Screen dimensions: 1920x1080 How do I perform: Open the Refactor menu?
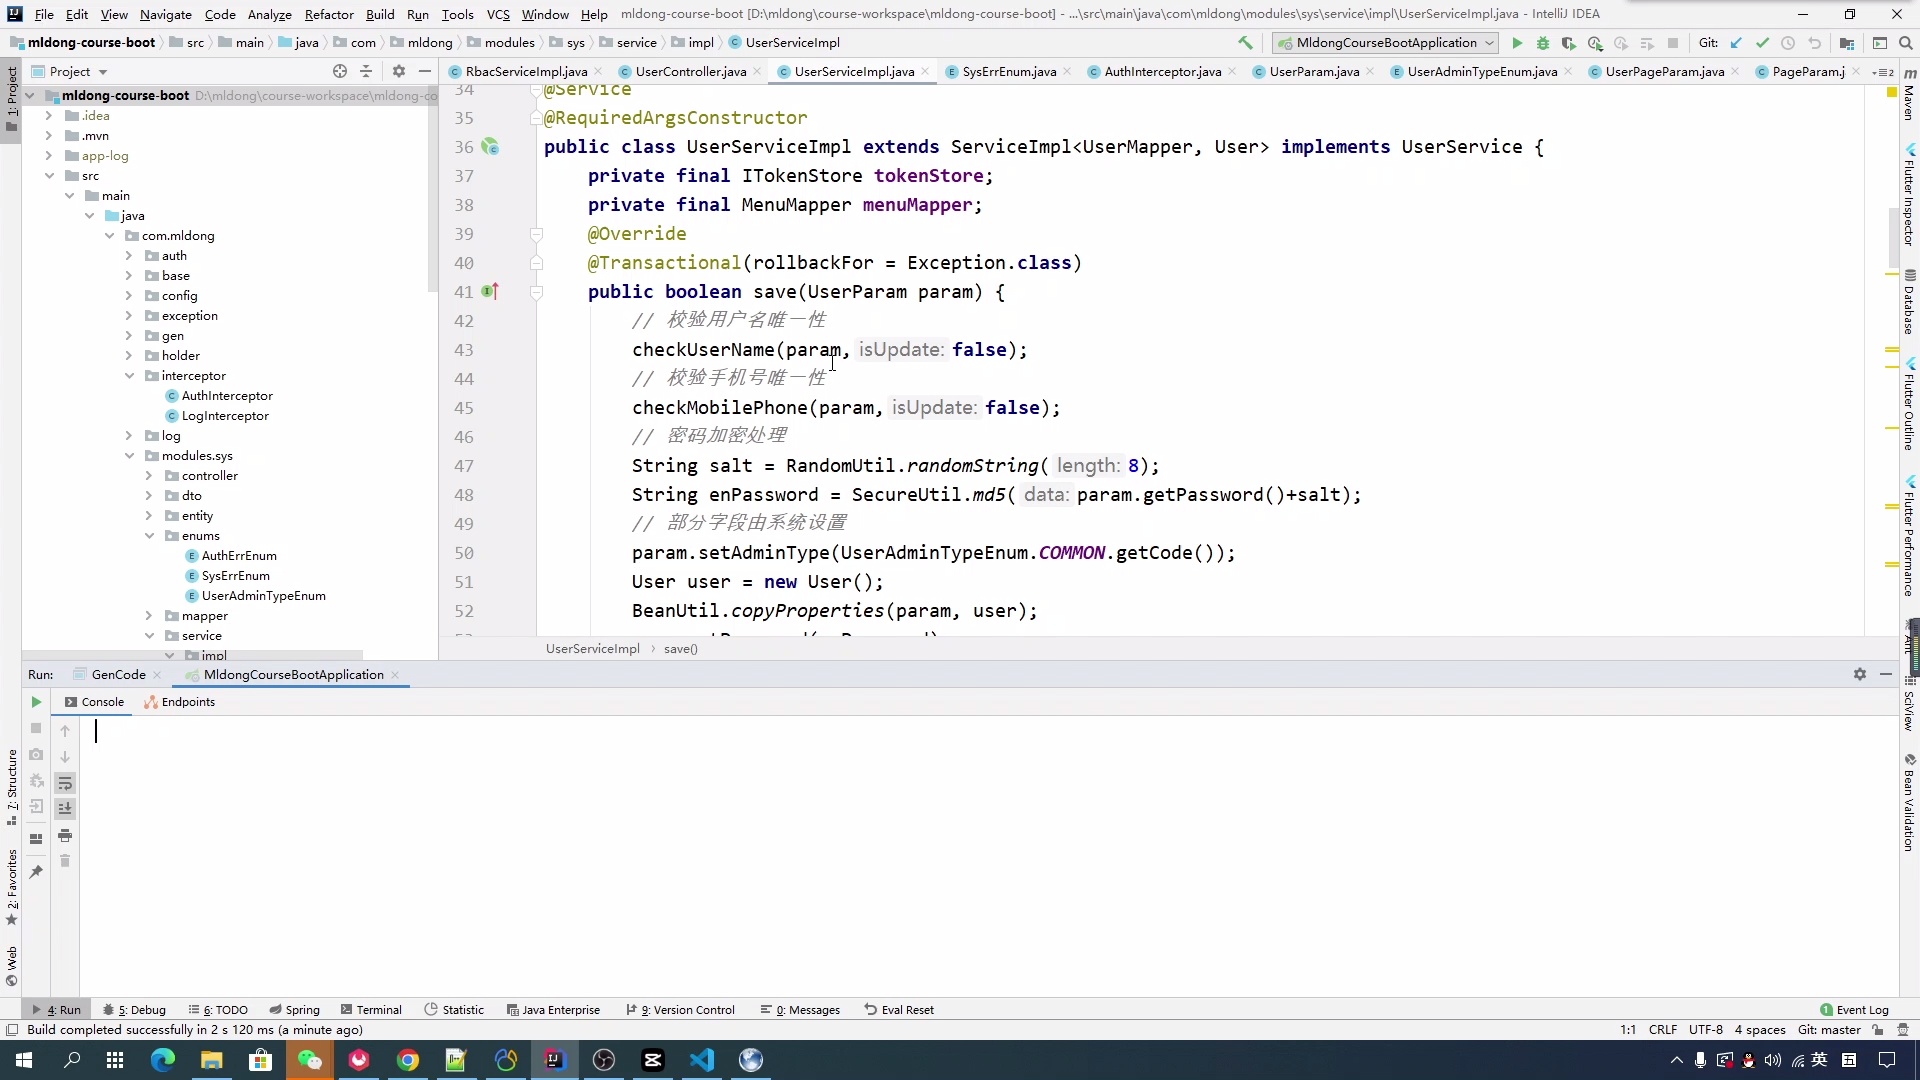click(x=329, y=14)
